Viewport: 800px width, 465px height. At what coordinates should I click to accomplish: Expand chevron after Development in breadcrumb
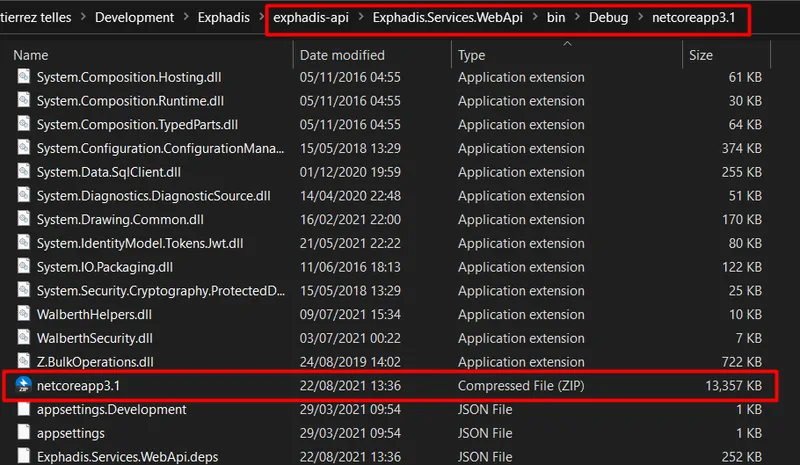[x=186, y=17]
